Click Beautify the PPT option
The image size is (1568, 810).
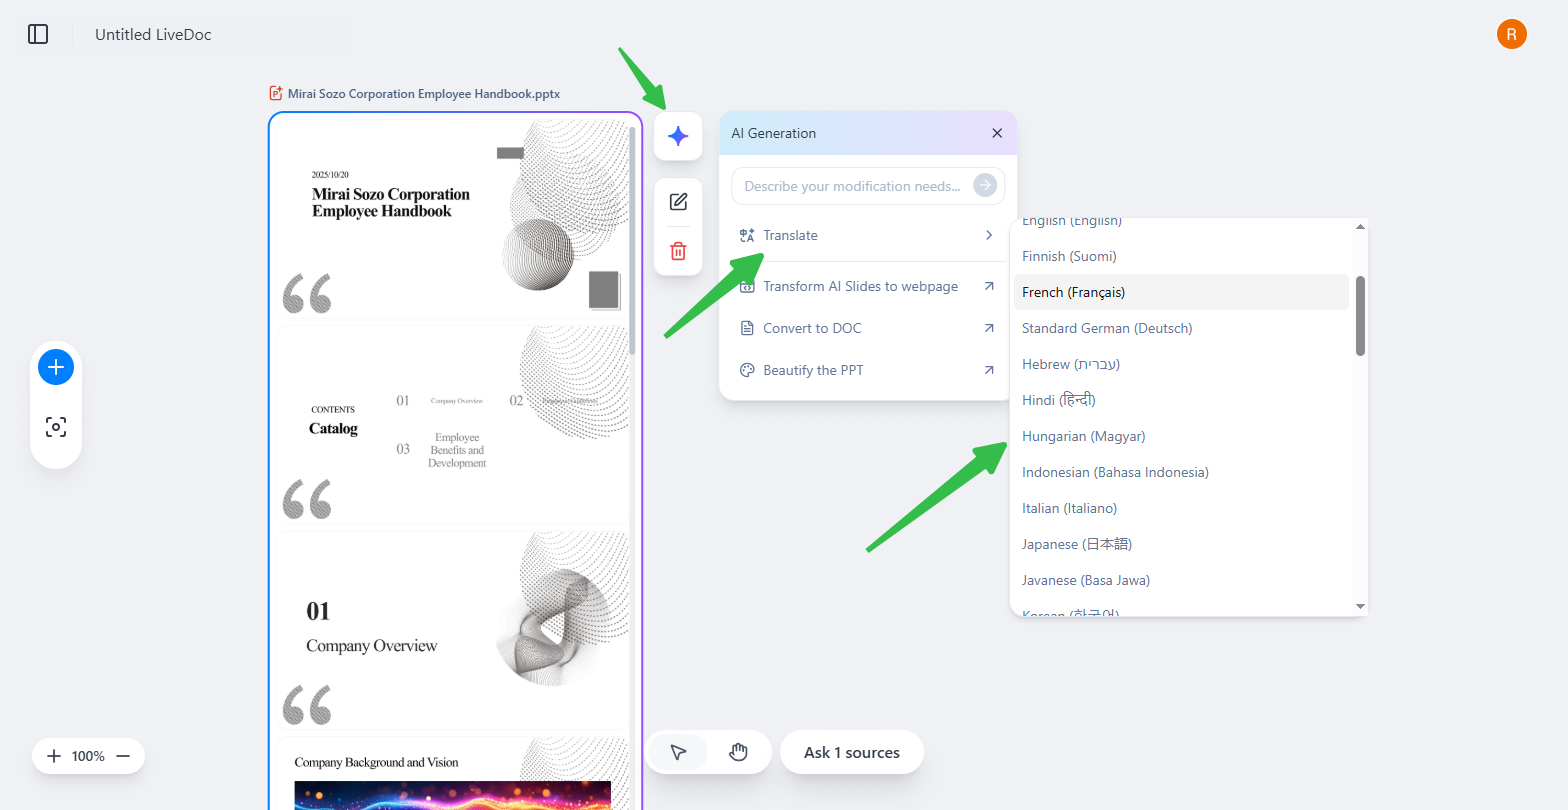click(x=813, y=370)
